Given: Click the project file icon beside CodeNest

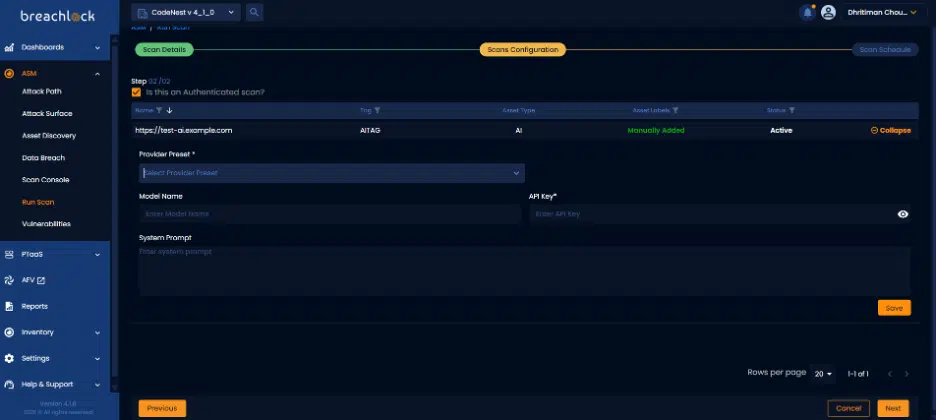Looking at the screenshot, I should pyautogui.click(x=142, y=12).
